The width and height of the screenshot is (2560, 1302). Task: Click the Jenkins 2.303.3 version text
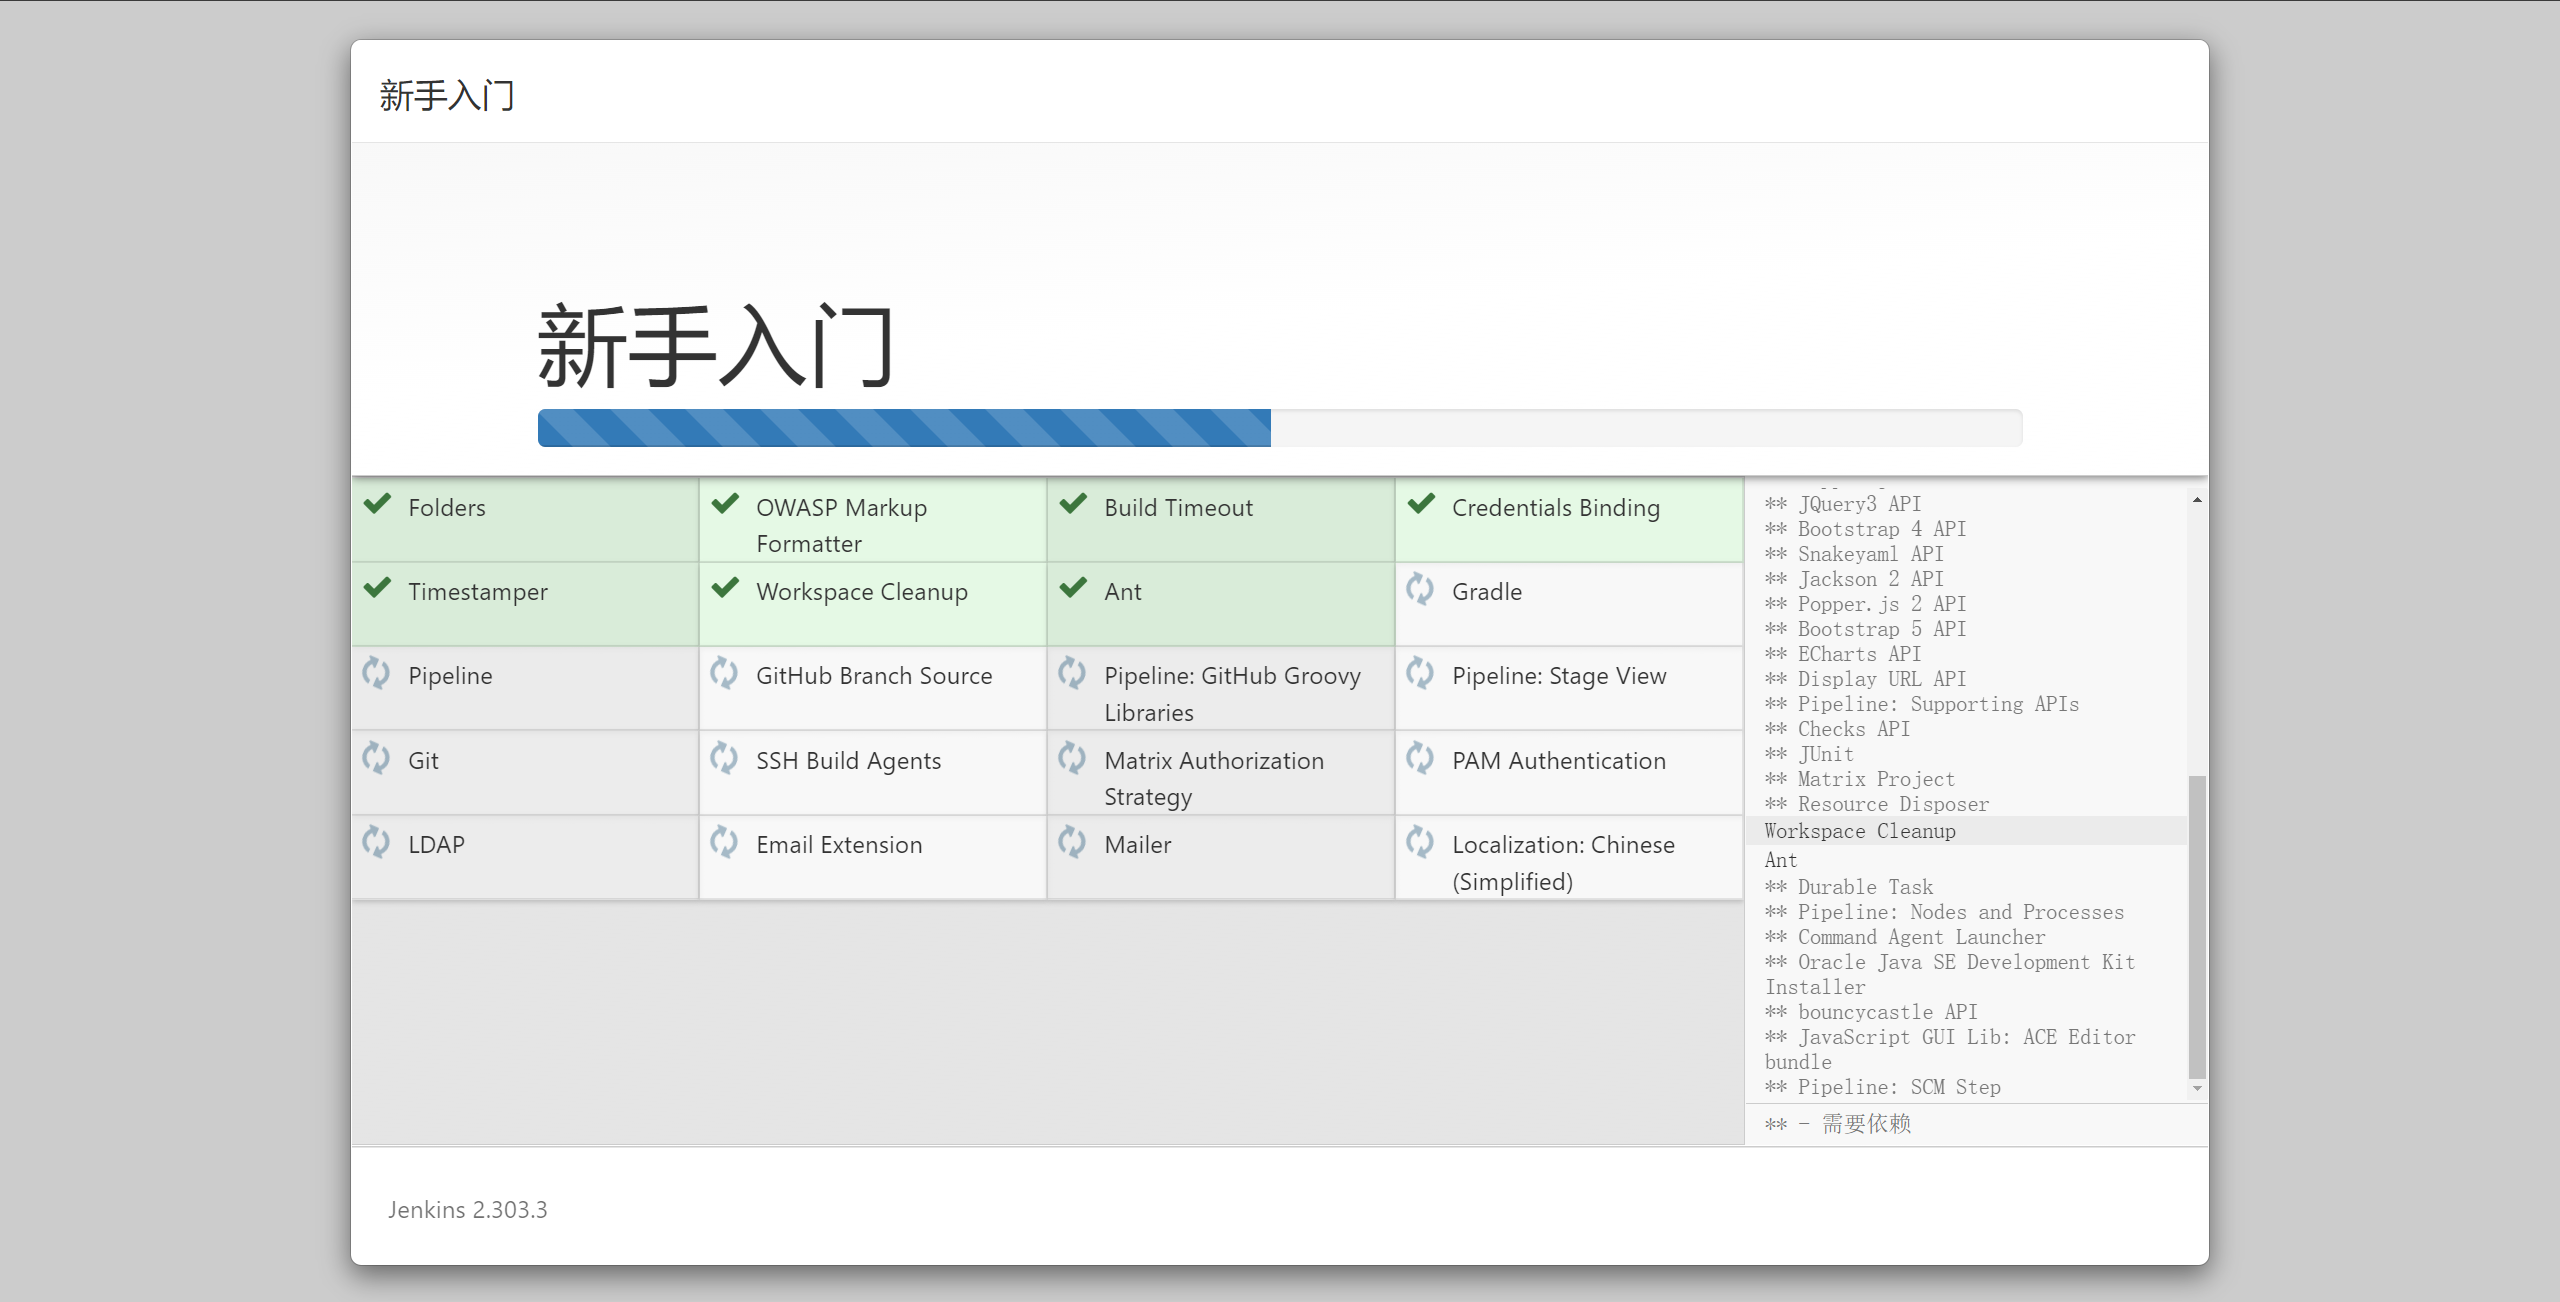467,1210
